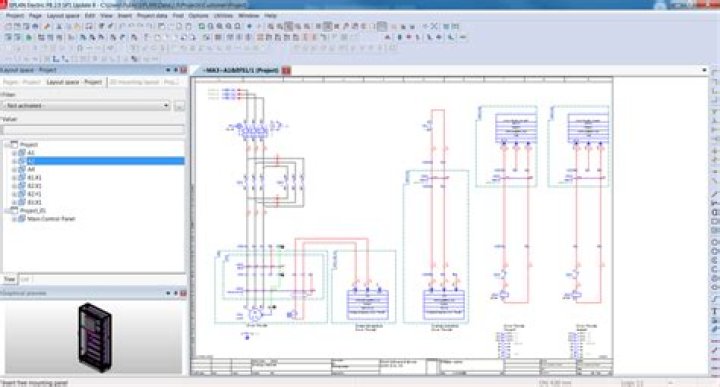Open the Help menu
The height and width of the screenshot is (387, 720).
[270, 16]
